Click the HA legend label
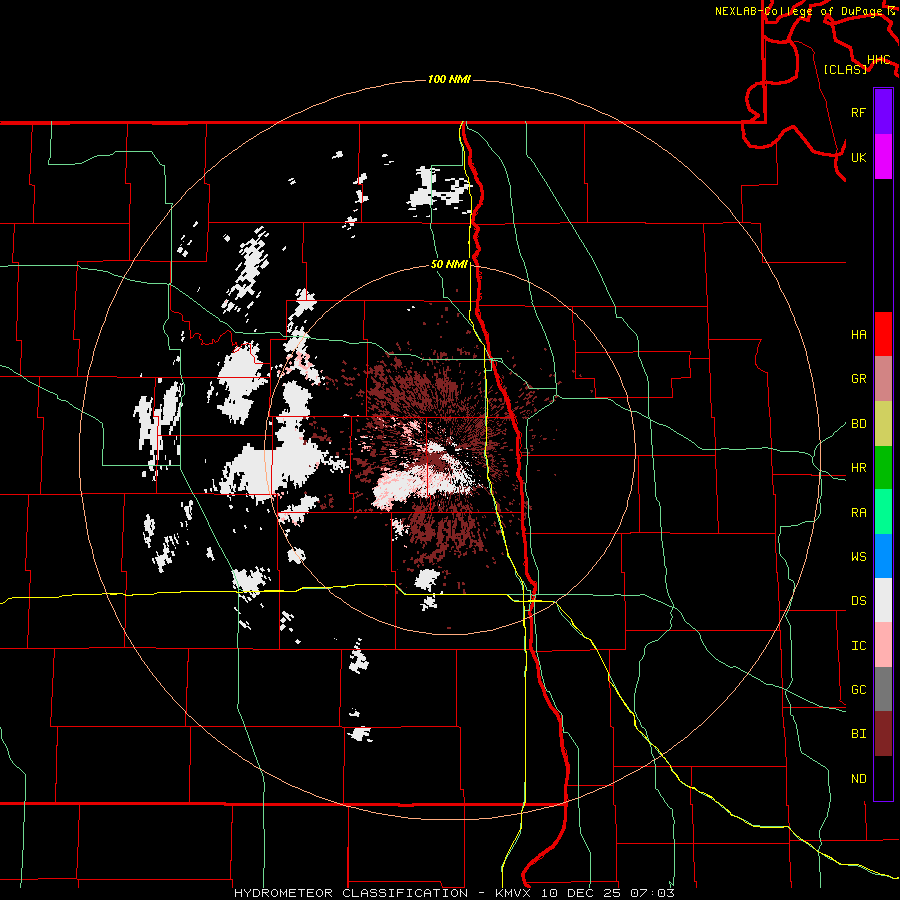Screen dimensions: 900x900 858,334
